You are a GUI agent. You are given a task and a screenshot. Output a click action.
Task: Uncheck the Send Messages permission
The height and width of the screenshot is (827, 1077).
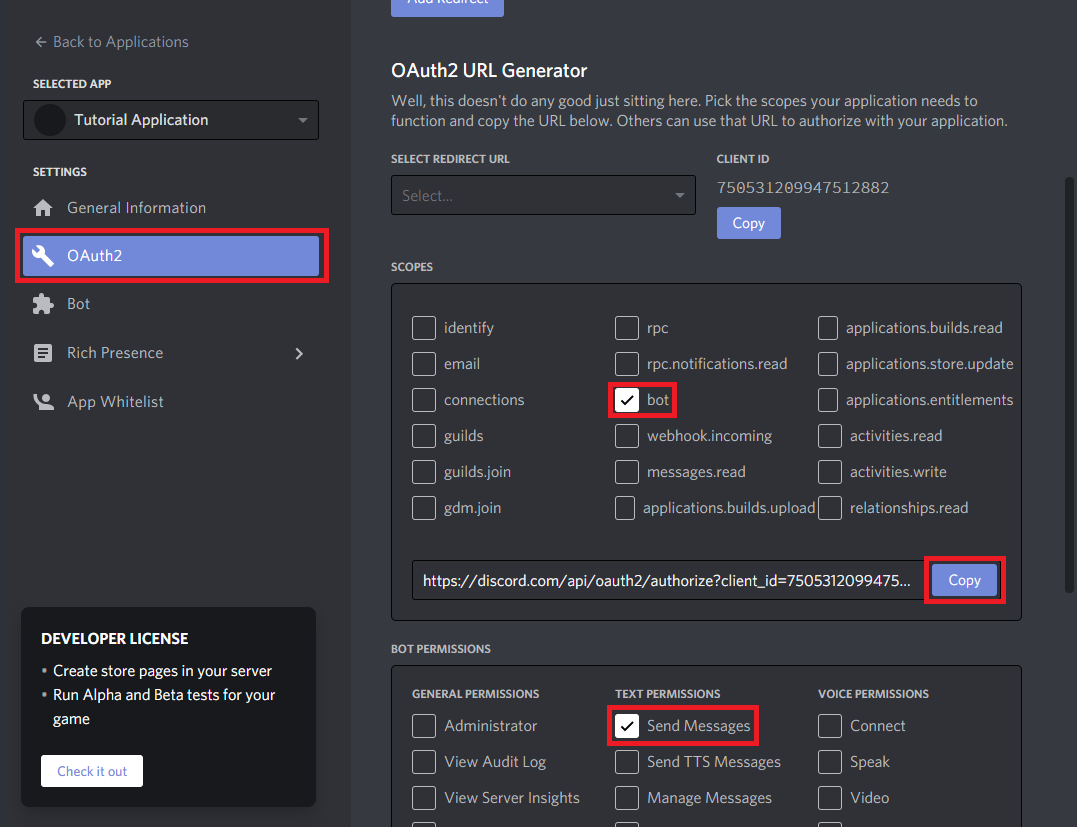[627, 725]
